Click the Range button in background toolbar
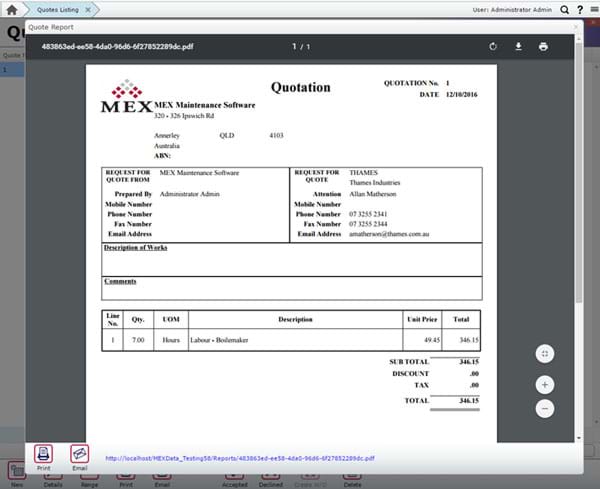 point(89,480)
